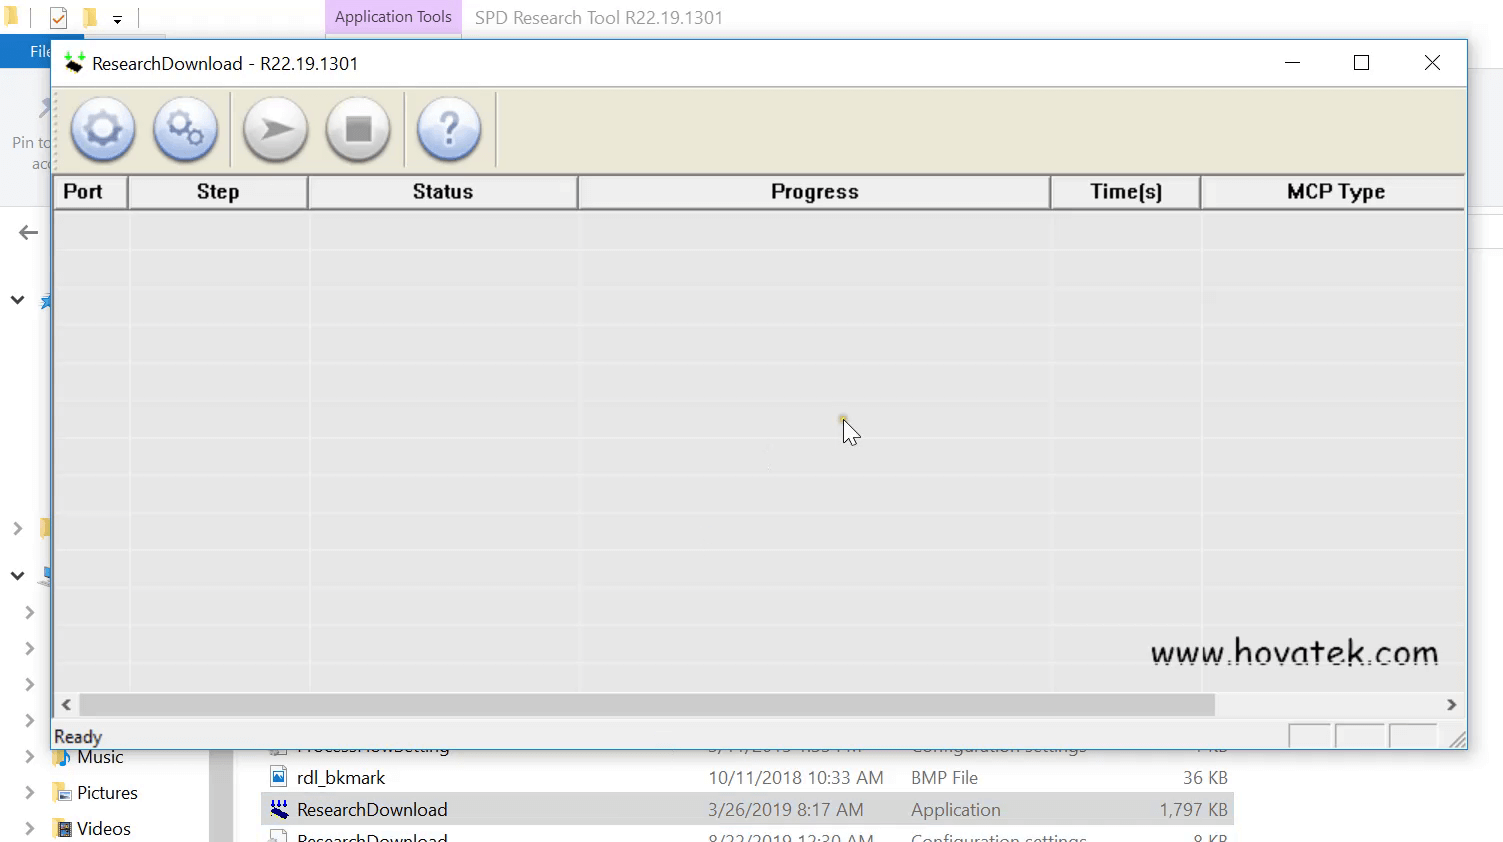Open the help question mark icon
Screen dimensions: 1503x842
[x=448, y=130]
